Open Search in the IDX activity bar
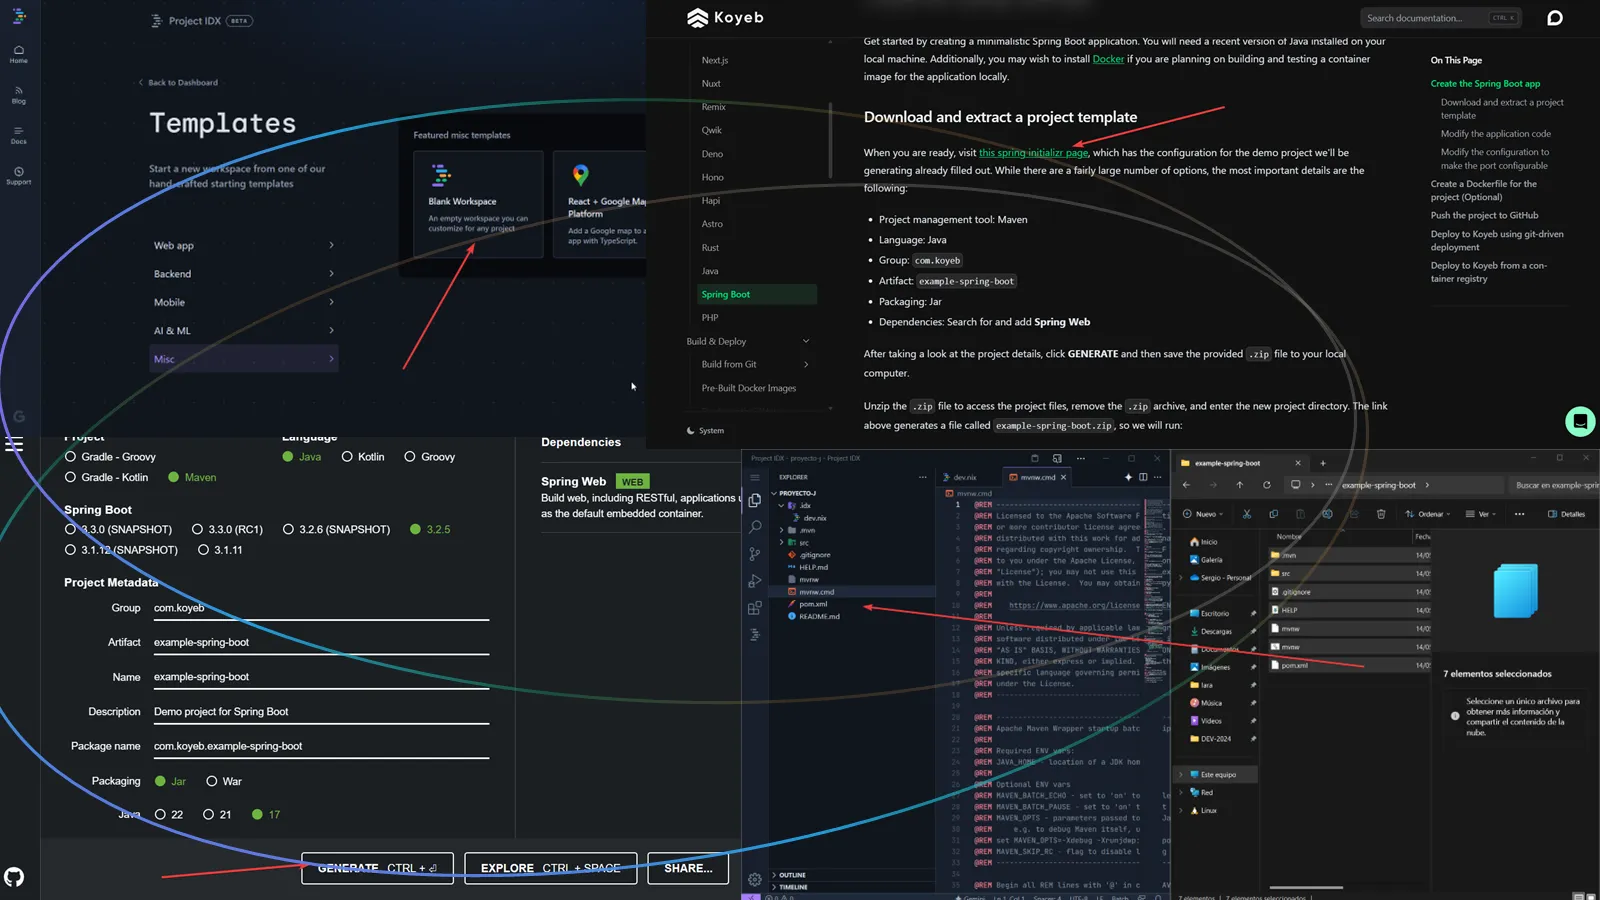This screenshot has height=900, width=1600. coord(755,527)
